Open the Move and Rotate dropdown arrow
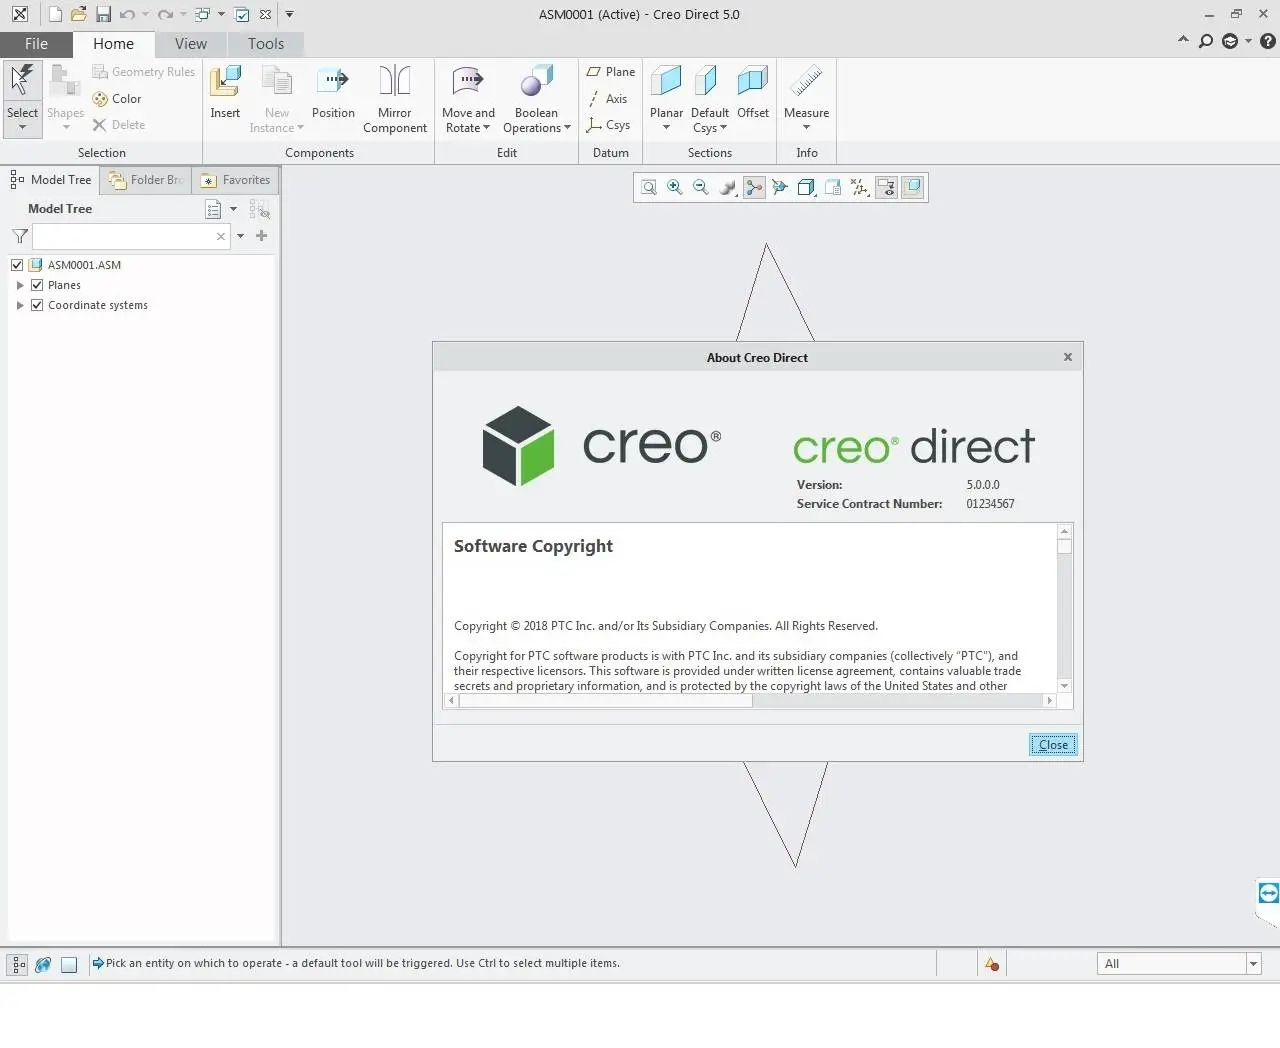1280x1048 pixels. point(486,128)
